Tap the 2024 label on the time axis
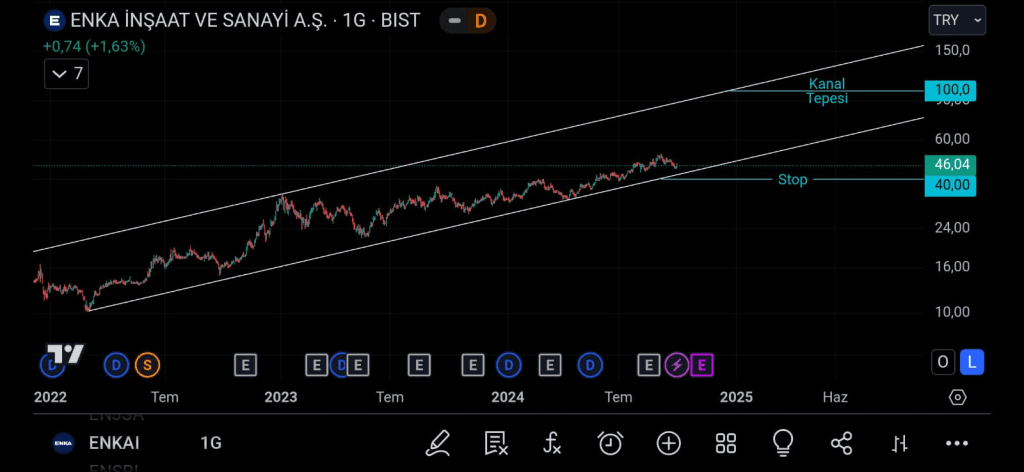The height and width of the screenshot is (472, 1024). 507,397
